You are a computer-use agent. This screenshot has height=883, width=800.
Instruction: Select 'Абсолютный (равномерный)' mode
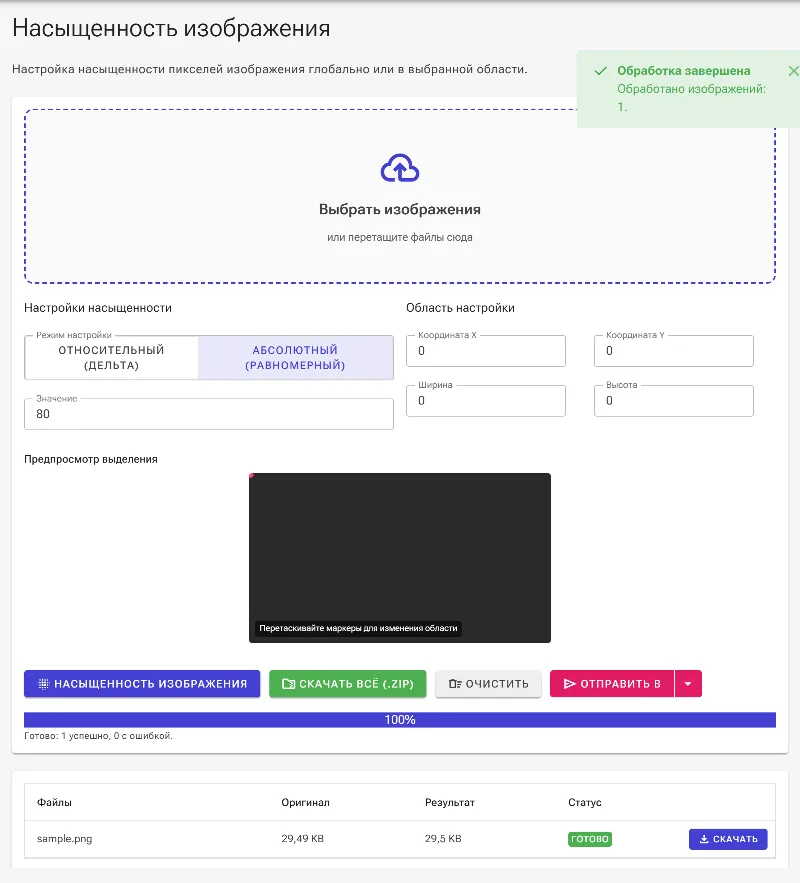(x=296, y=358)
